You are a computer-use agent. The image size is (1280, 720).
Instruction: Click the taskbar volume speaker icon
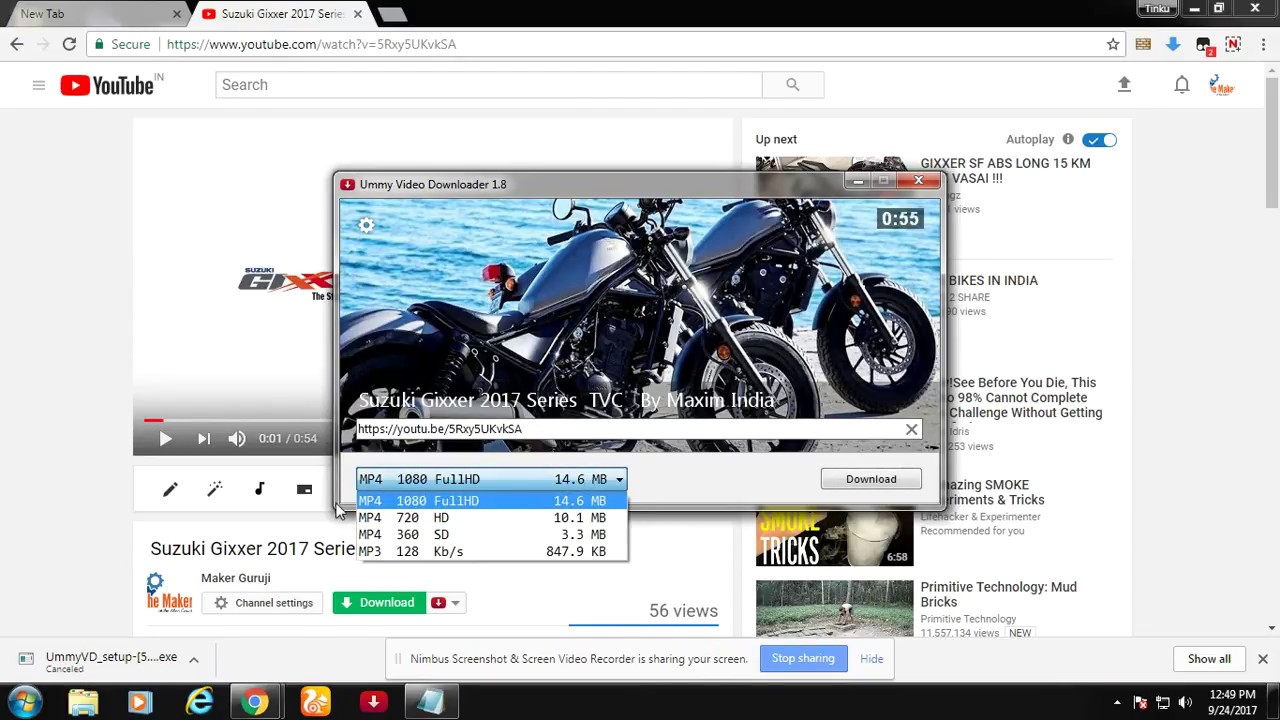[1185, 702]
